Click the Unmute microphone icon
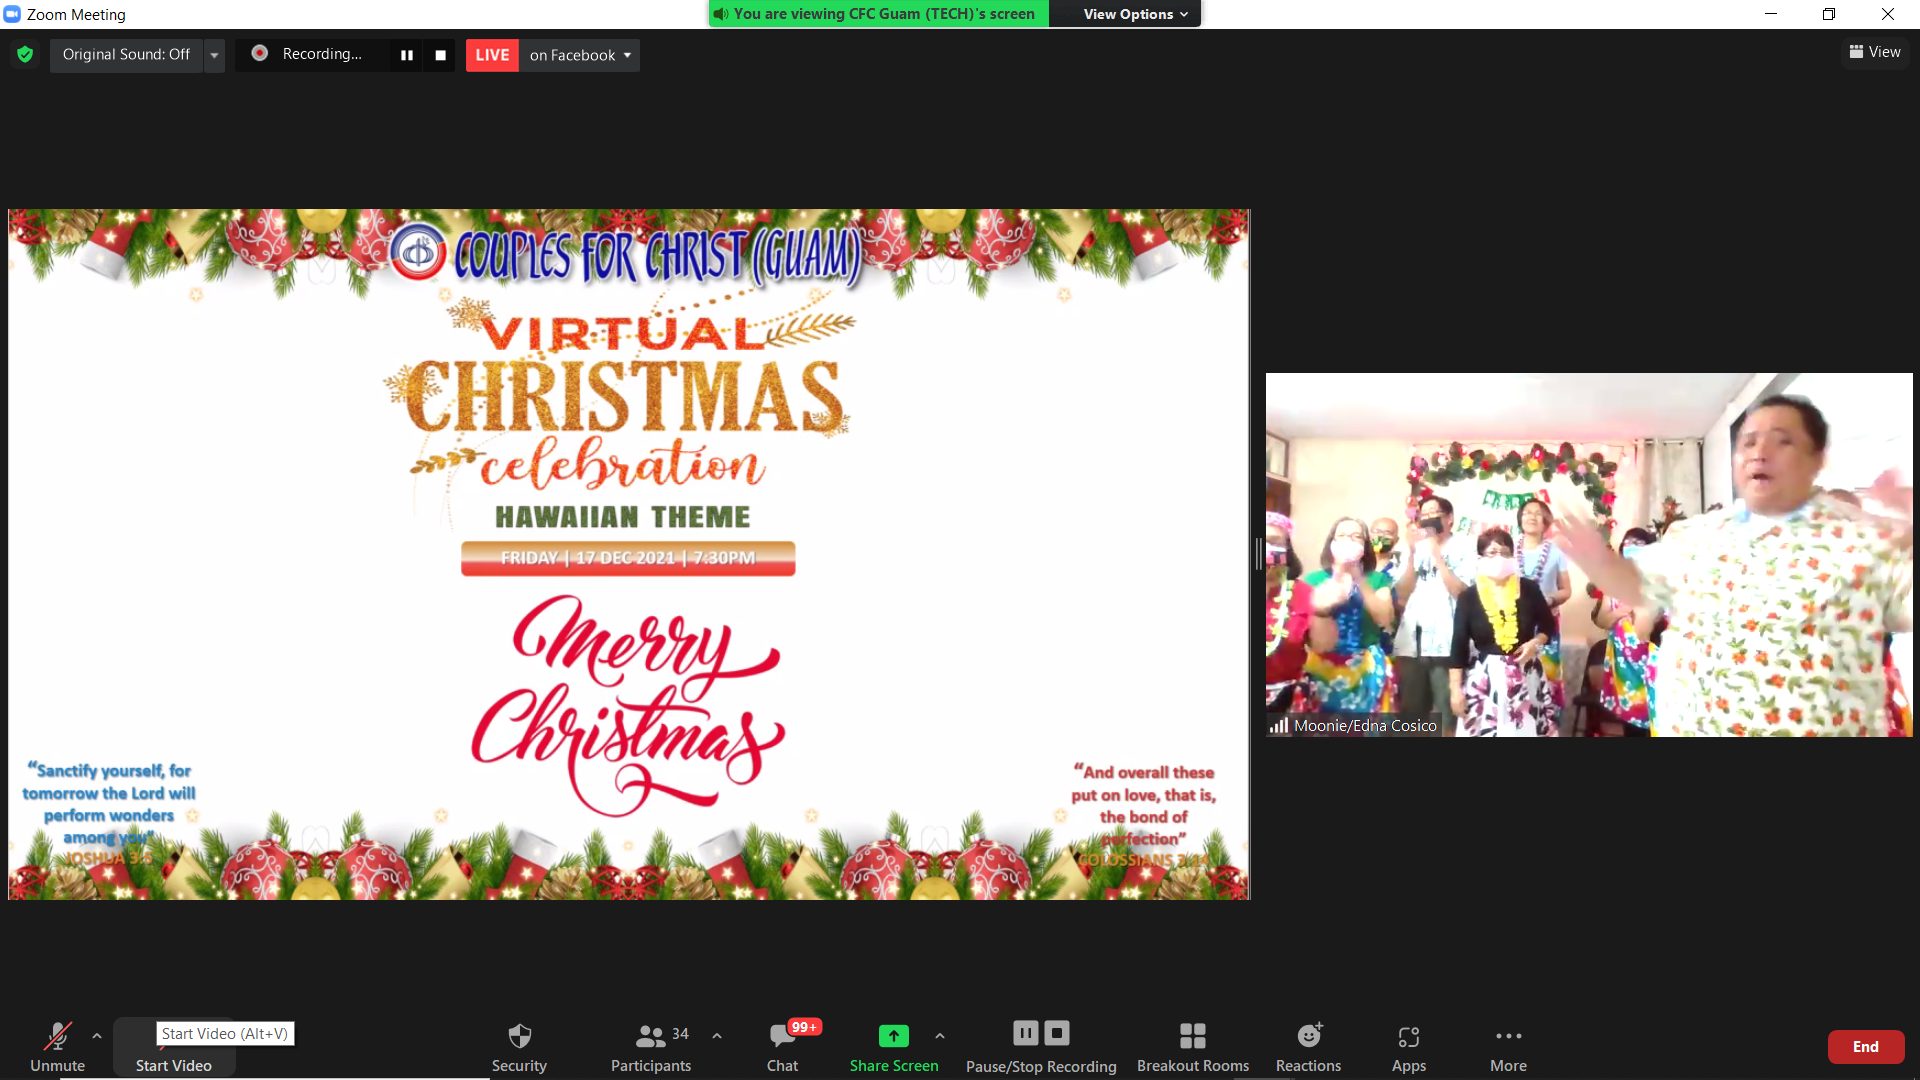 pos(57,1037)
